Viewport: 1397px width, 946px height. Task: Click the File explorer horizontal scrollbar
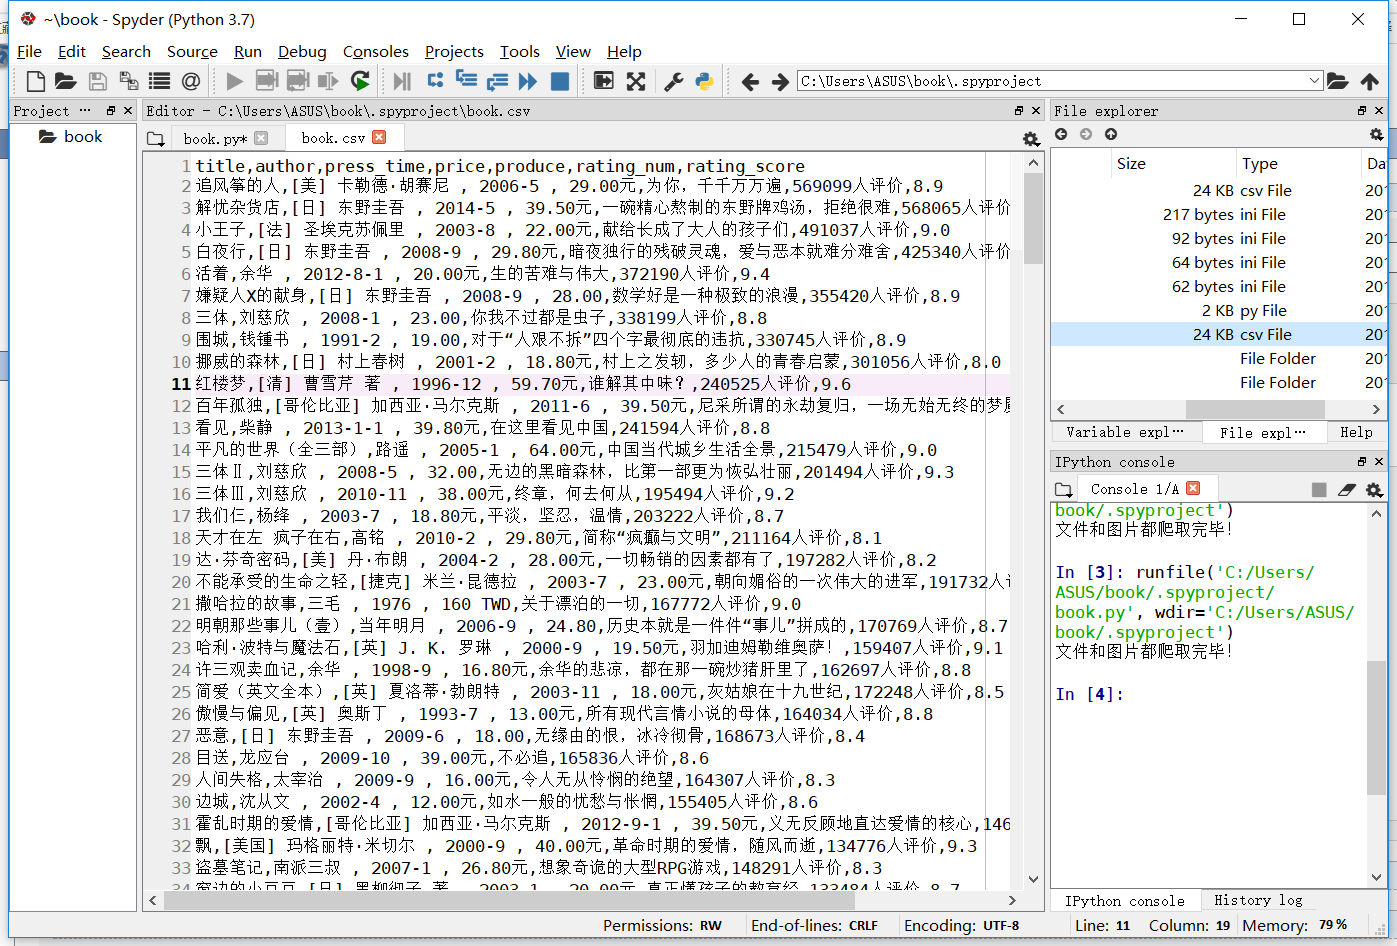click(1254, 409)
